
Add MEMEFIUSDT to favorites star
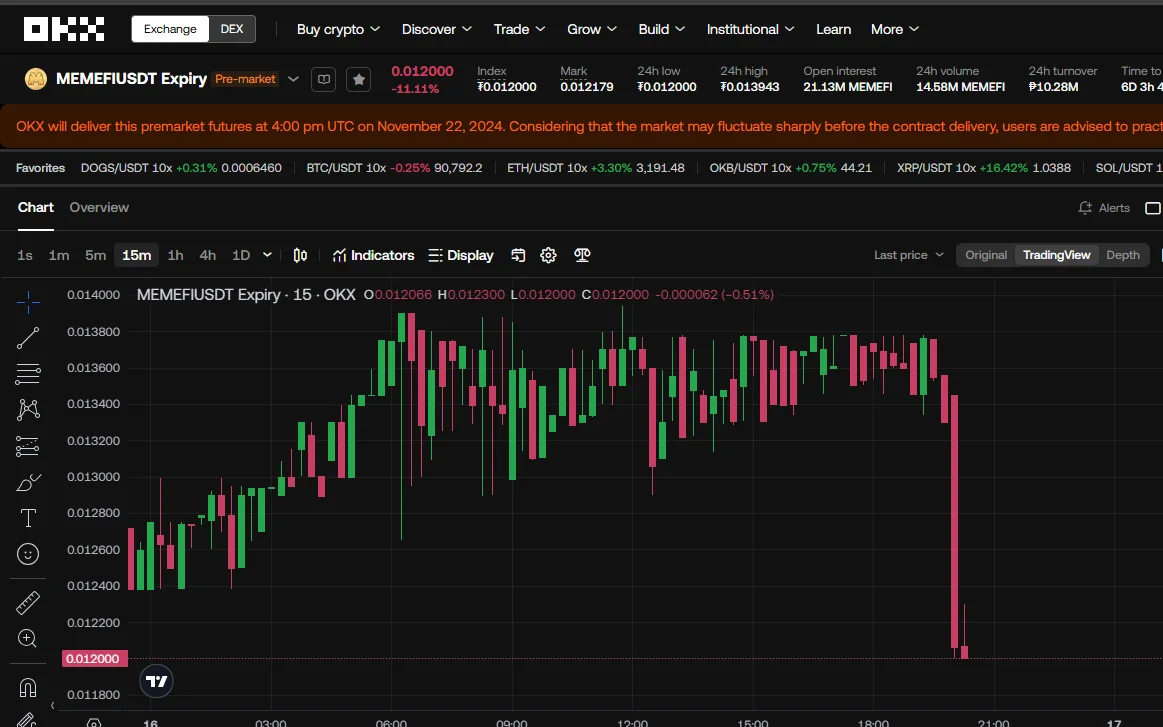tap(359, 79)
